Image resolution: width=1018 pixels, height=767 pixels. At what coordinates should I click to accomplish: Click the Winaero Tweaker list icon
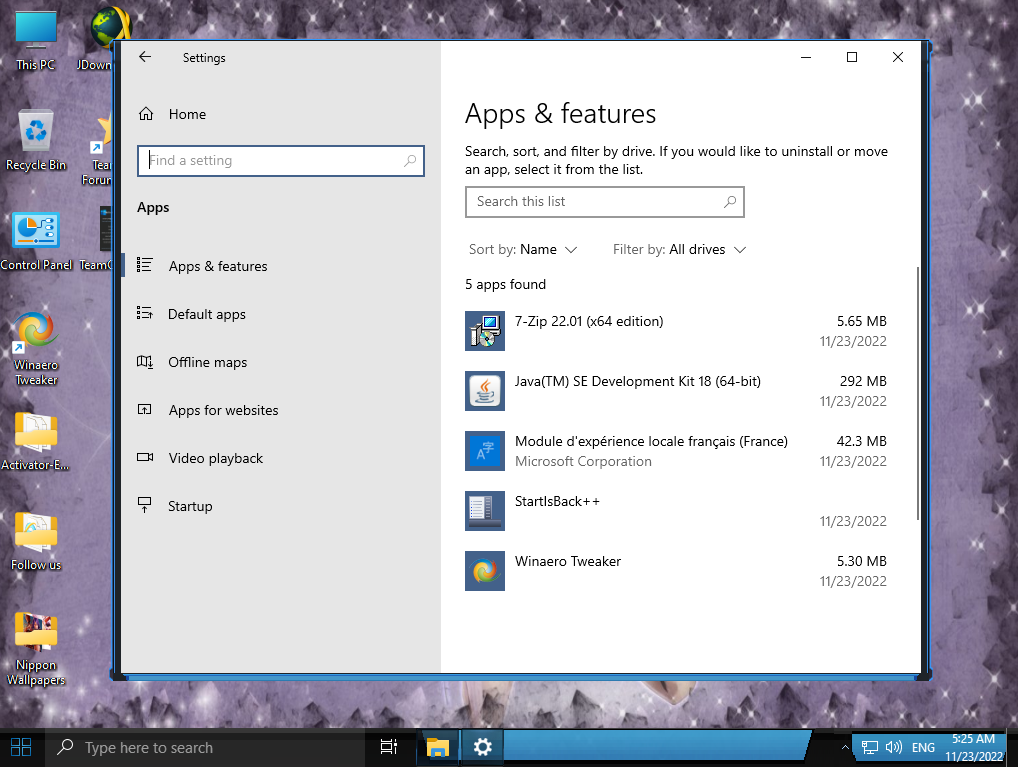click(x=485, y=571)
